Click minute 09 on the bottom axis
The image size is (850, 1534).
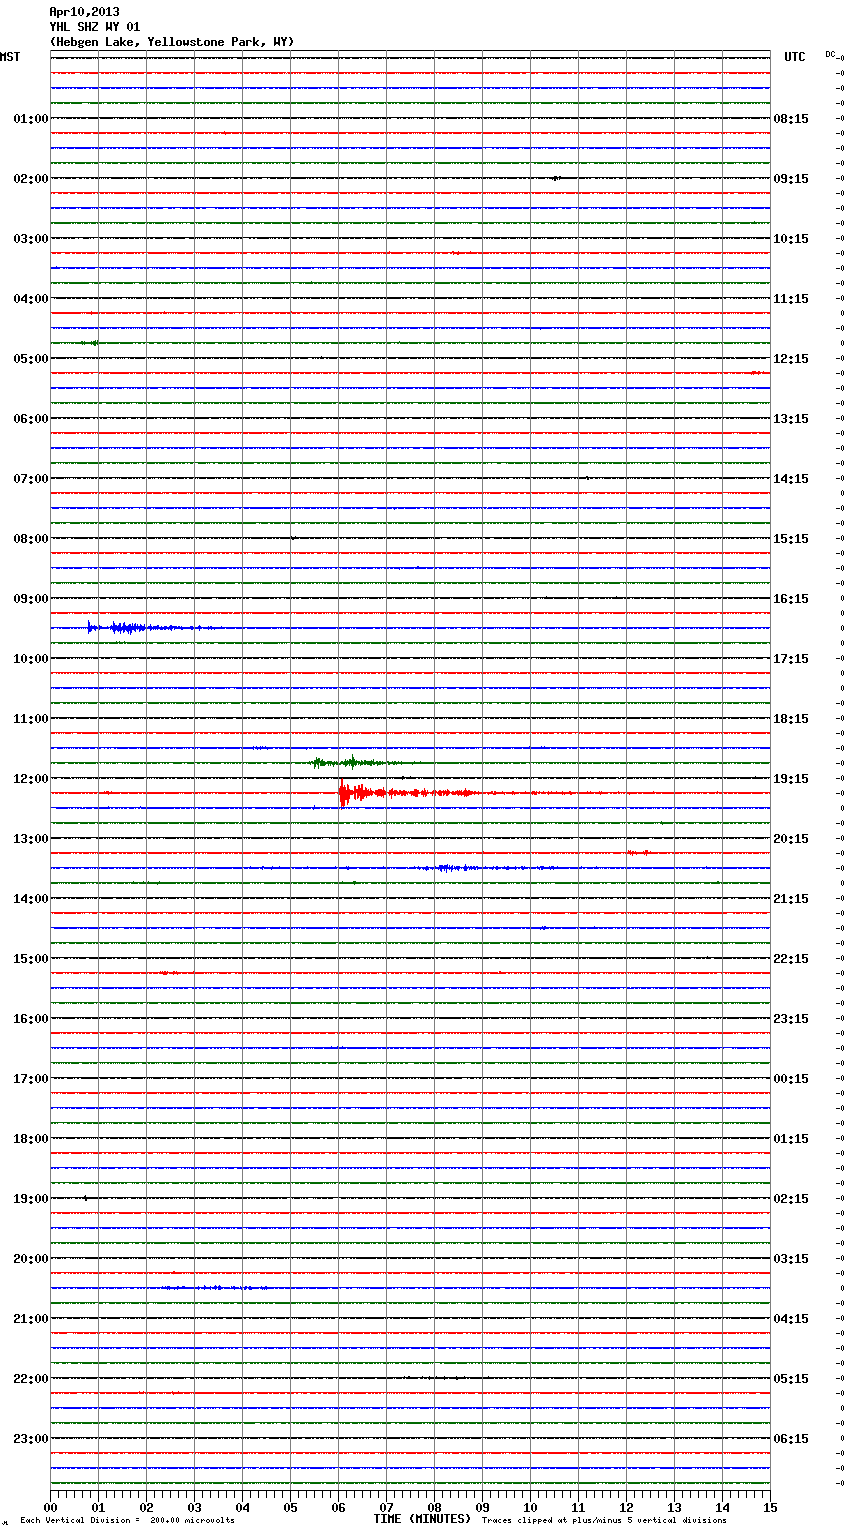point(482,1507)
